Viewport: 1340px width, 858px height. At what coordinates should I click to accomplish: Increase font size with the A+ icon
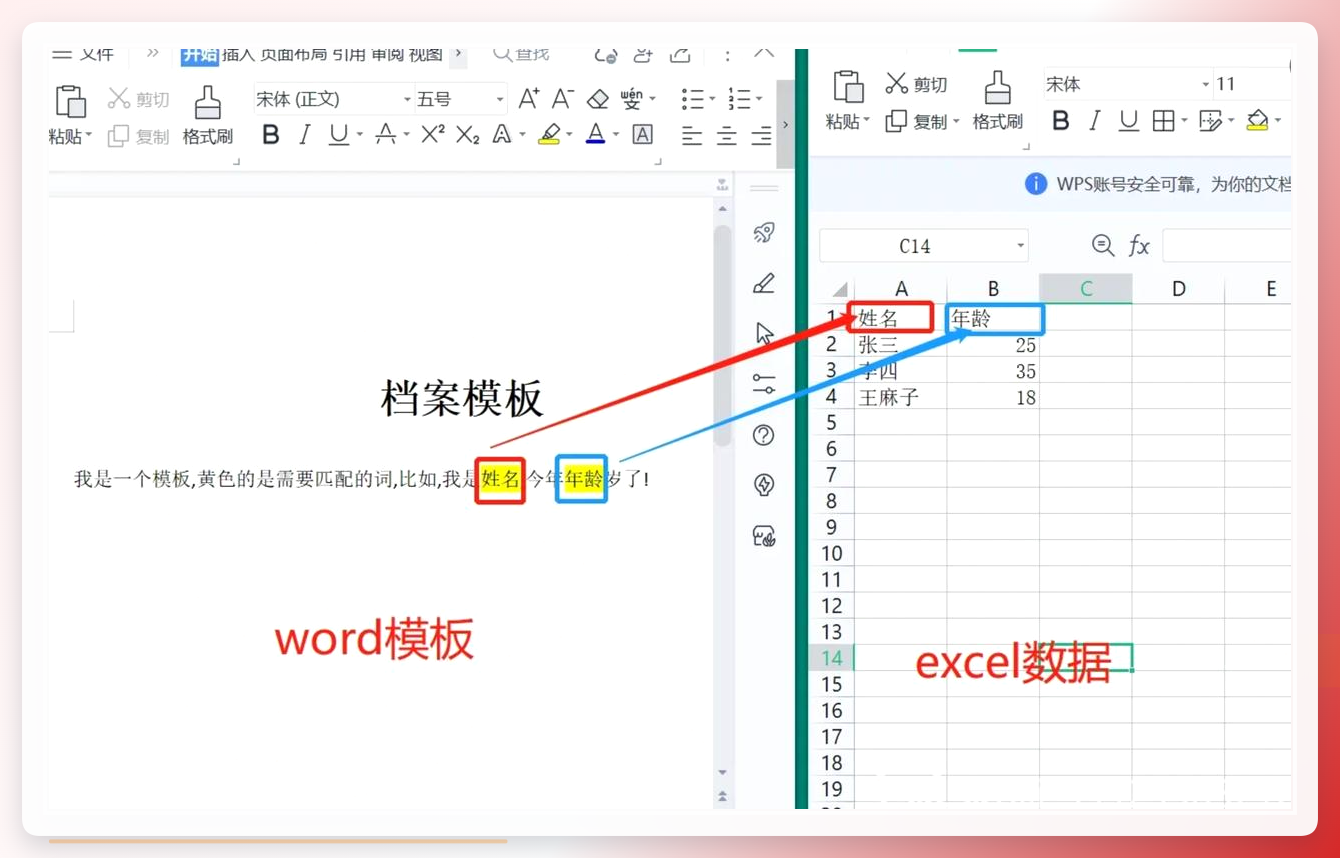[529, 98]
